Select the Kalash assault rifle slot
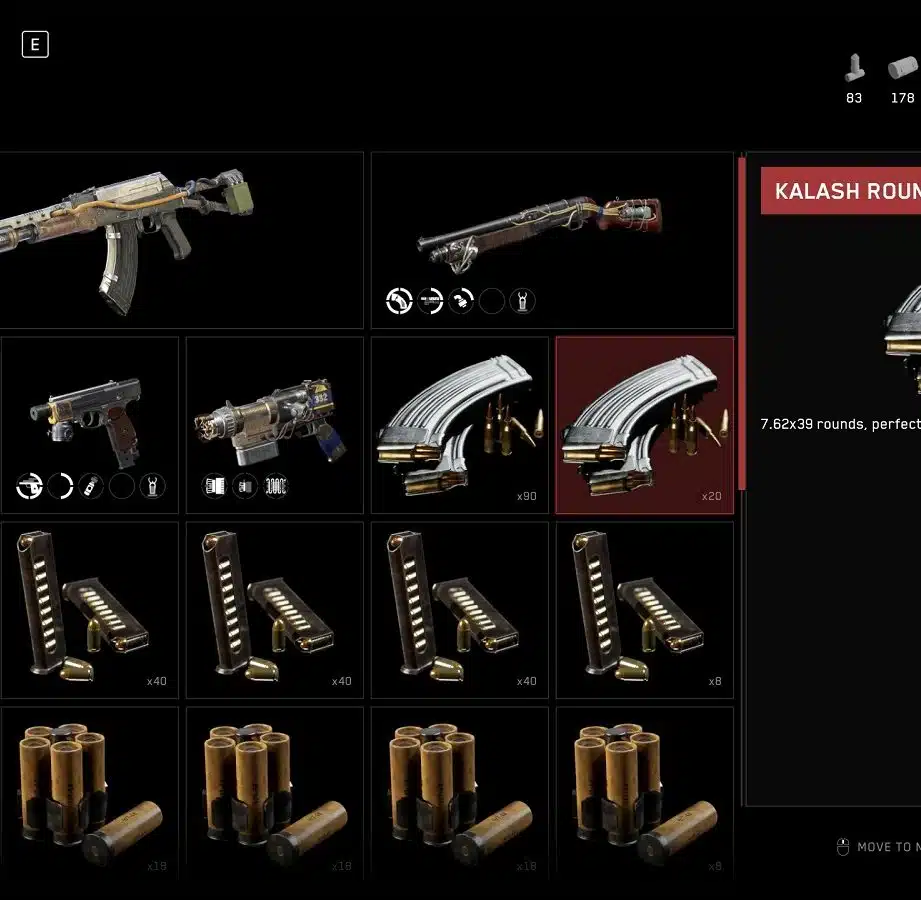 [181, 240]
